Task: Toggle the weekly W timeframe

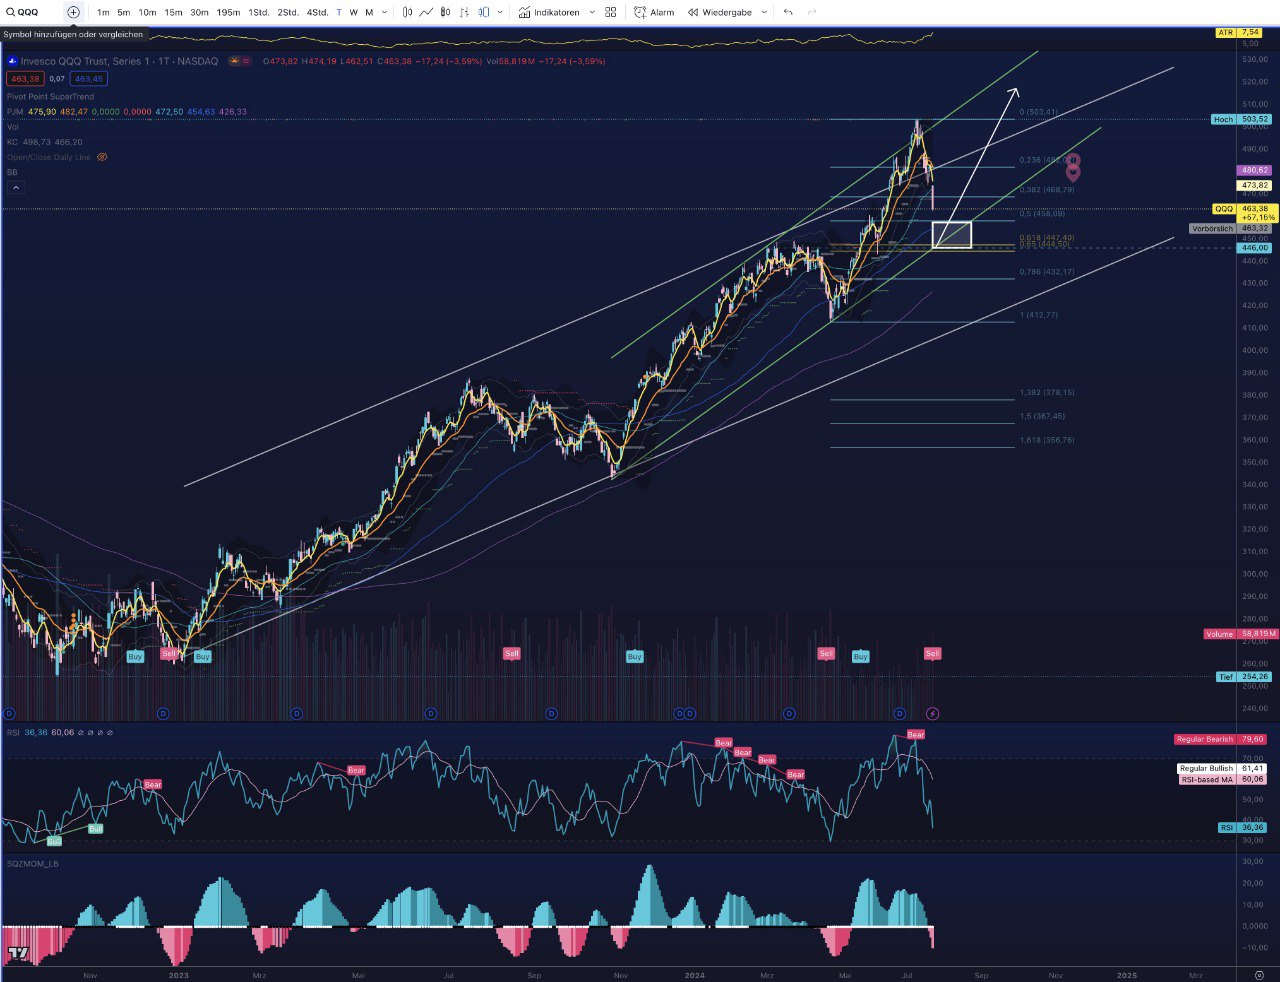Action: (x=353, y=12)
